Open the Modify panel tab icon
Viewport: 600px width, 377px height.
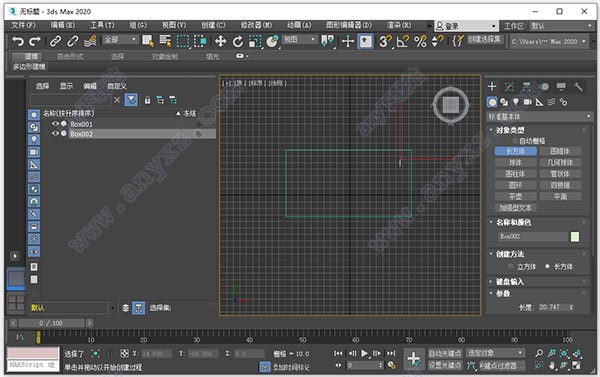pos(509,87)
